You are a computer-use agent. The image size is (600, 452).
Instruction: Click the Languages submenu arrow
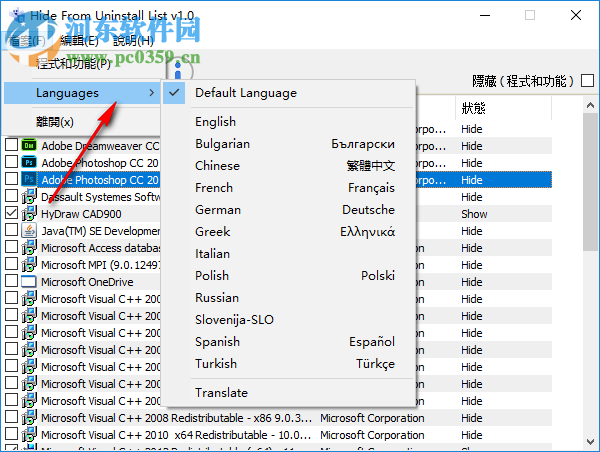(152, 93)
